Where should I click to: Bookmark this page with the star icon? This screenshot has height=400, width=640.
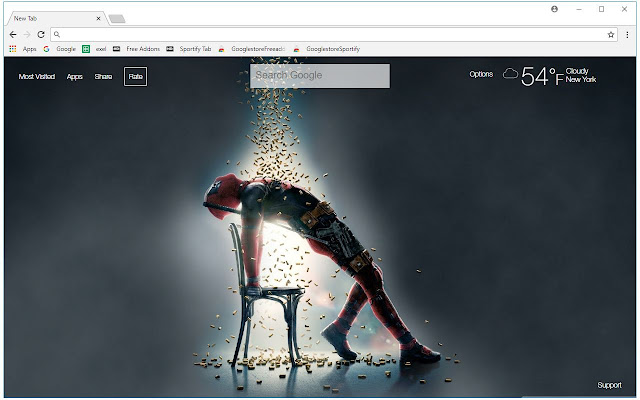[611, 35]
